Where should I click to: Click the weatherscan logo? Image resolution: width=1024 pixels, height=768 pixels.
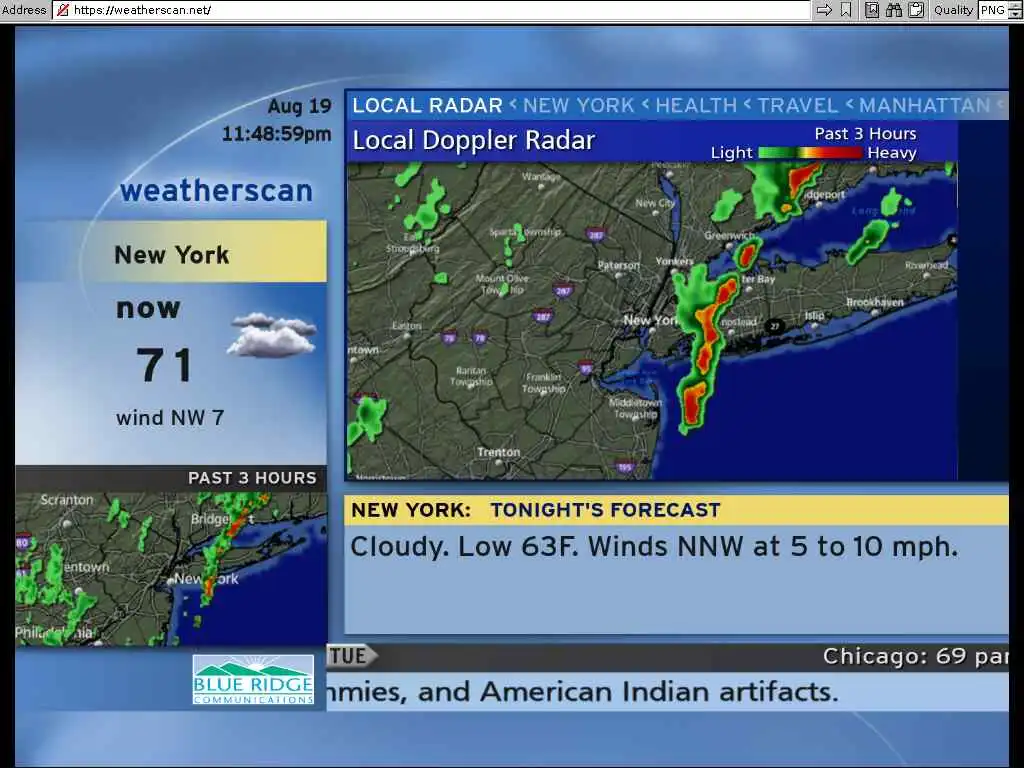(x=216, y=191)
